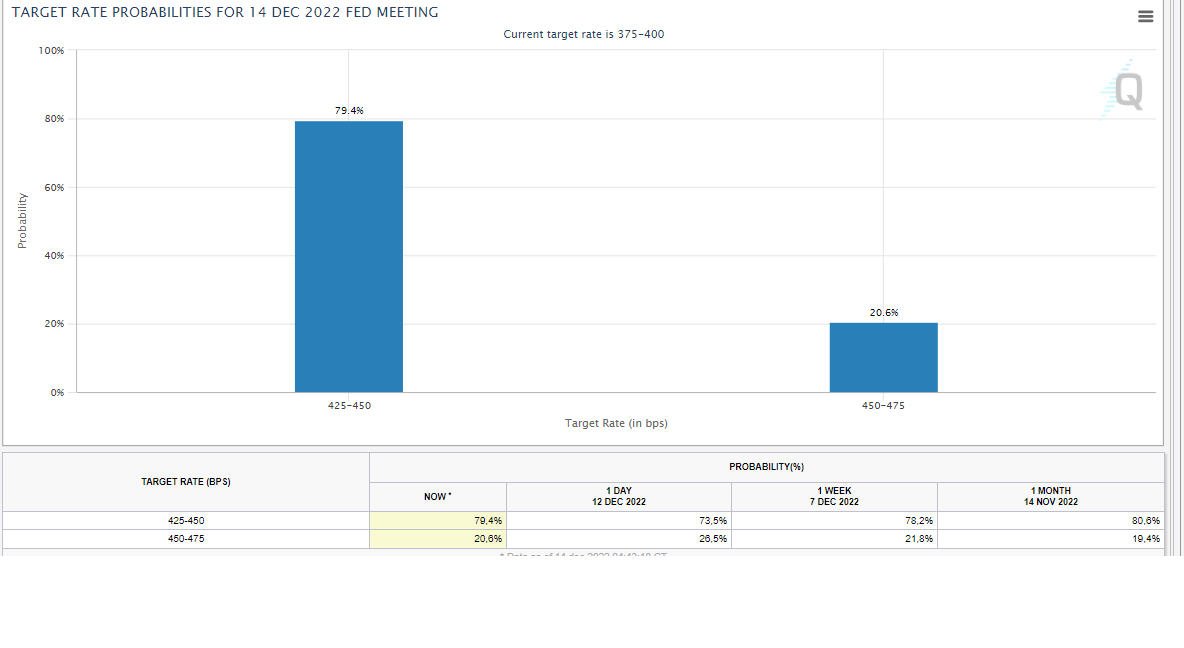Click the 'Target Rate (in bps)' axis title

[x=616, y=423]
